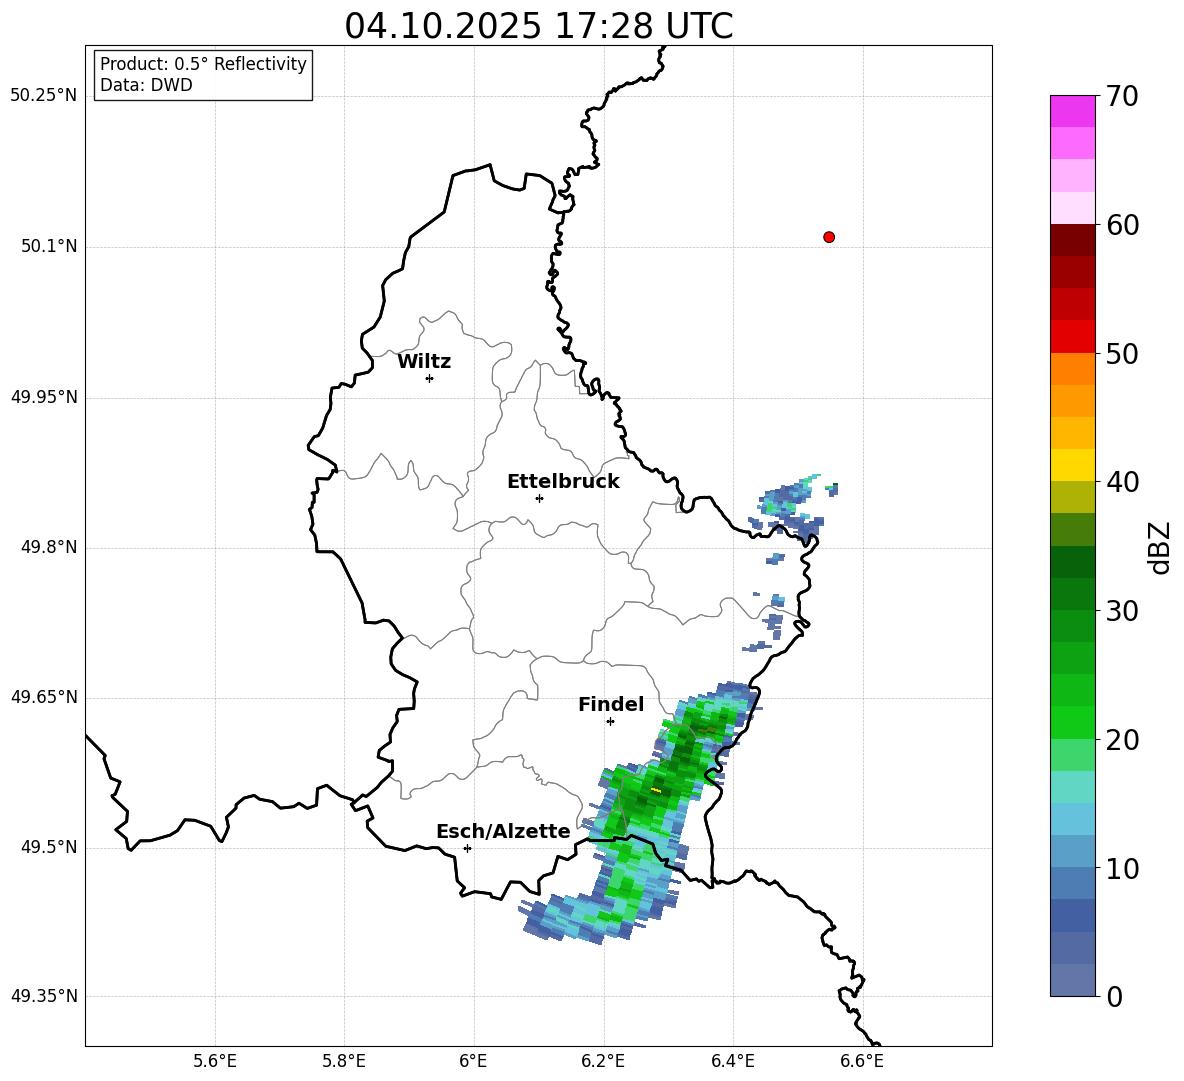Click the Esch/Alzette station cross marker

pyautogui.click(x=467, y=848)
